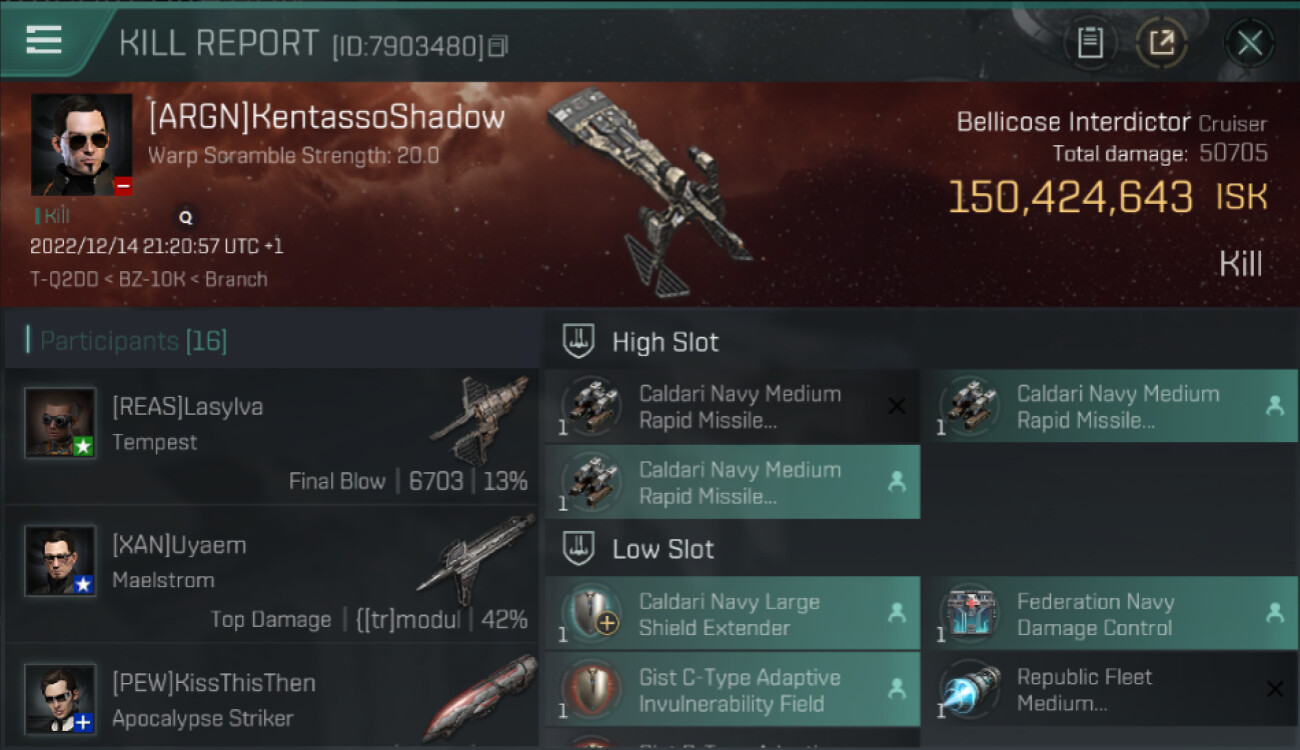Click the T-Q2DD < BZ-10K < Branch location link
1300x750 pixels.
149,279
